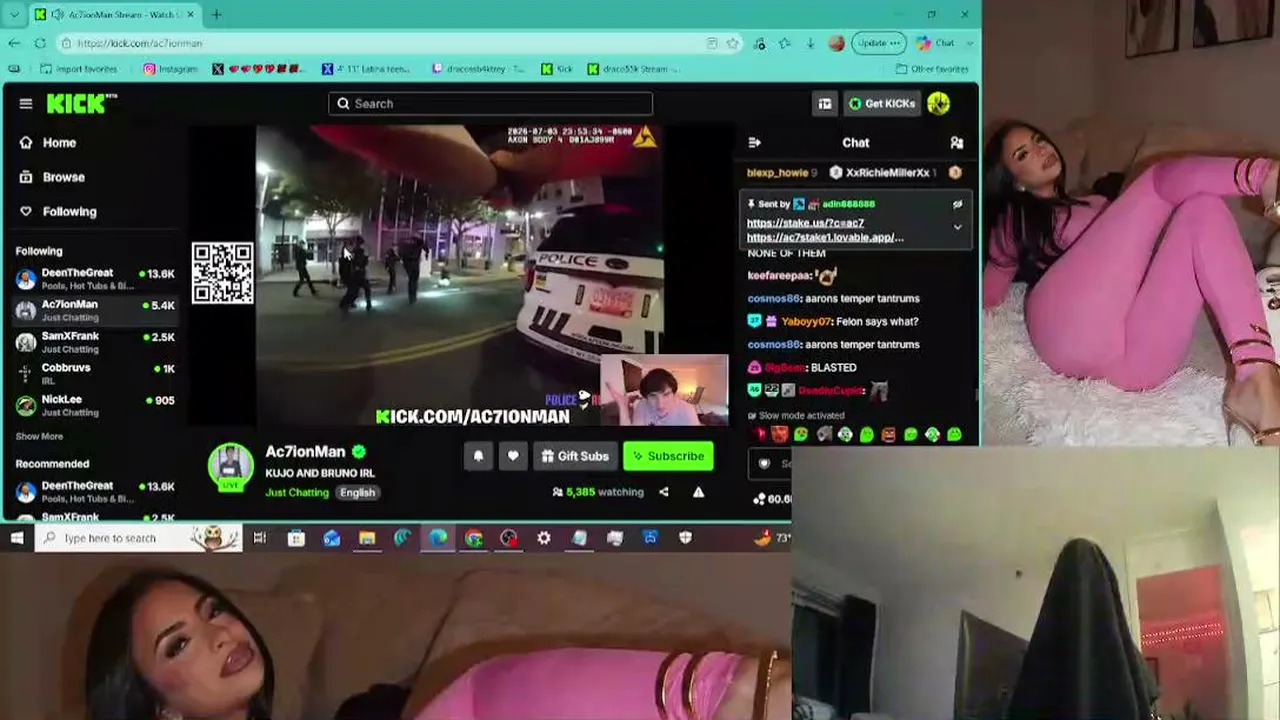Open pinned ac7stake1.lovable.app link

pyautogui.click(x=825, y=237)
